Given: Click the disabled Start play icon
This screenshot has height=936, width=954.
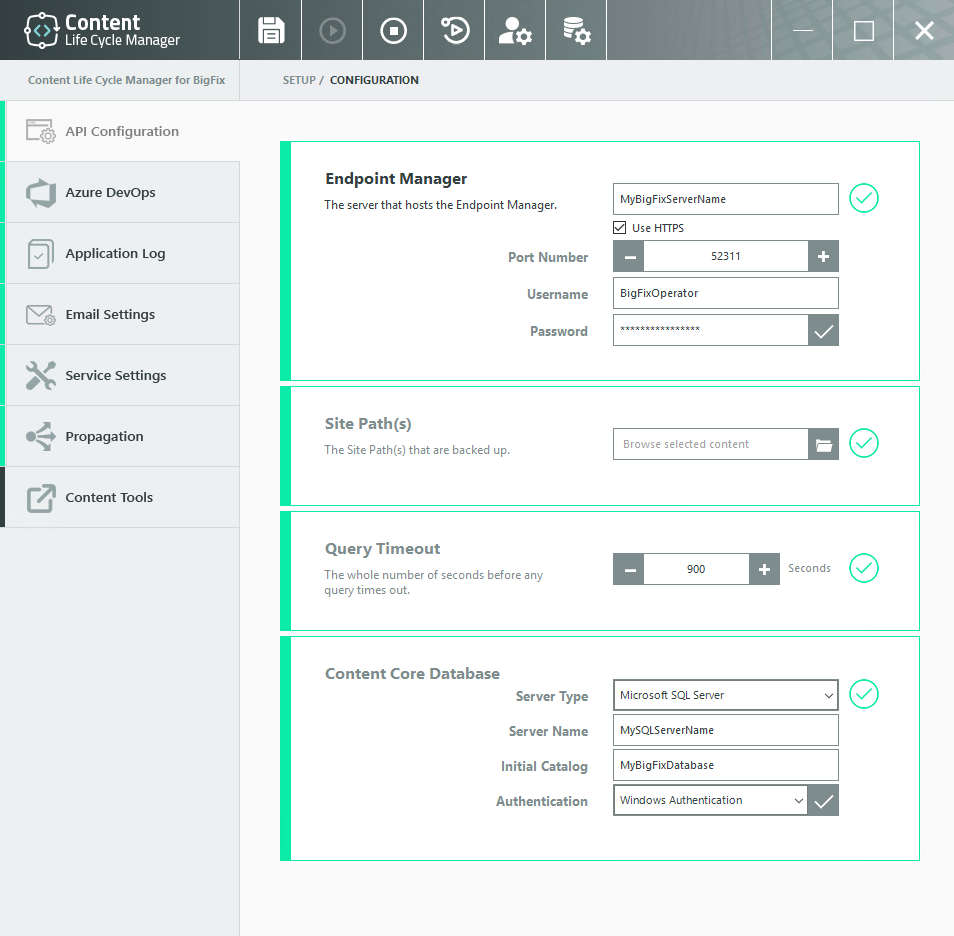Looking at the screenshot, I should point(332,30).
